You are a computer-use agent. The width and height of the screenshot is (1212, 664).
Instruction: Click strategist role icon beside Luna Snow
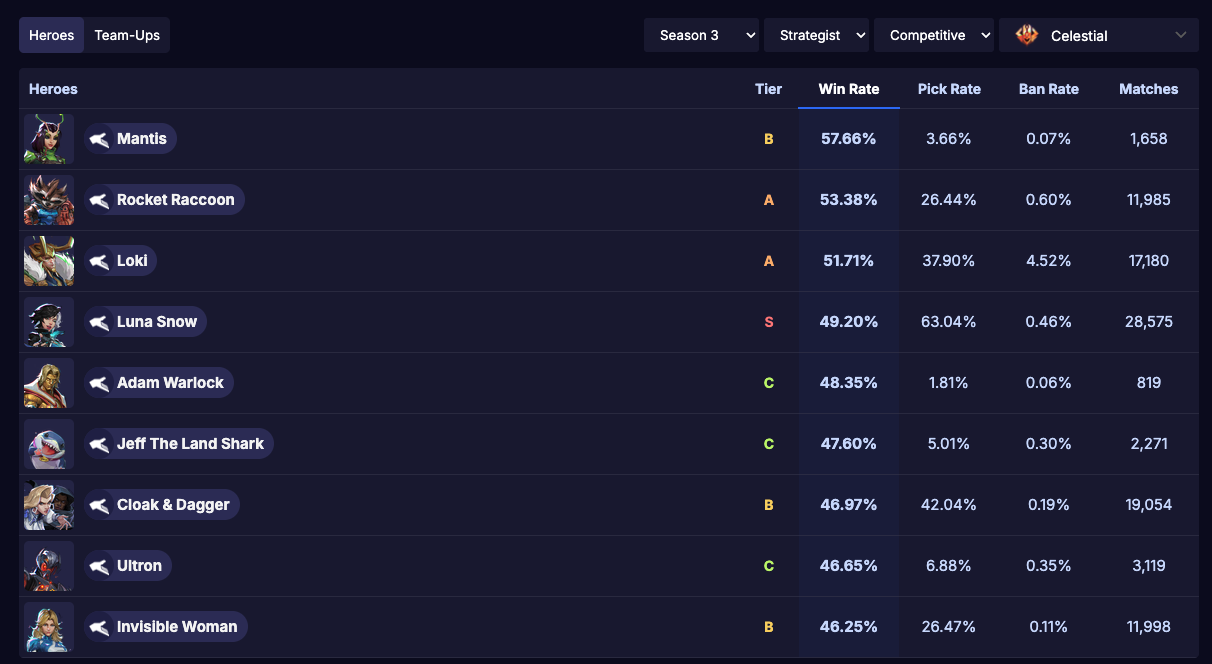(x=99, y=322)
